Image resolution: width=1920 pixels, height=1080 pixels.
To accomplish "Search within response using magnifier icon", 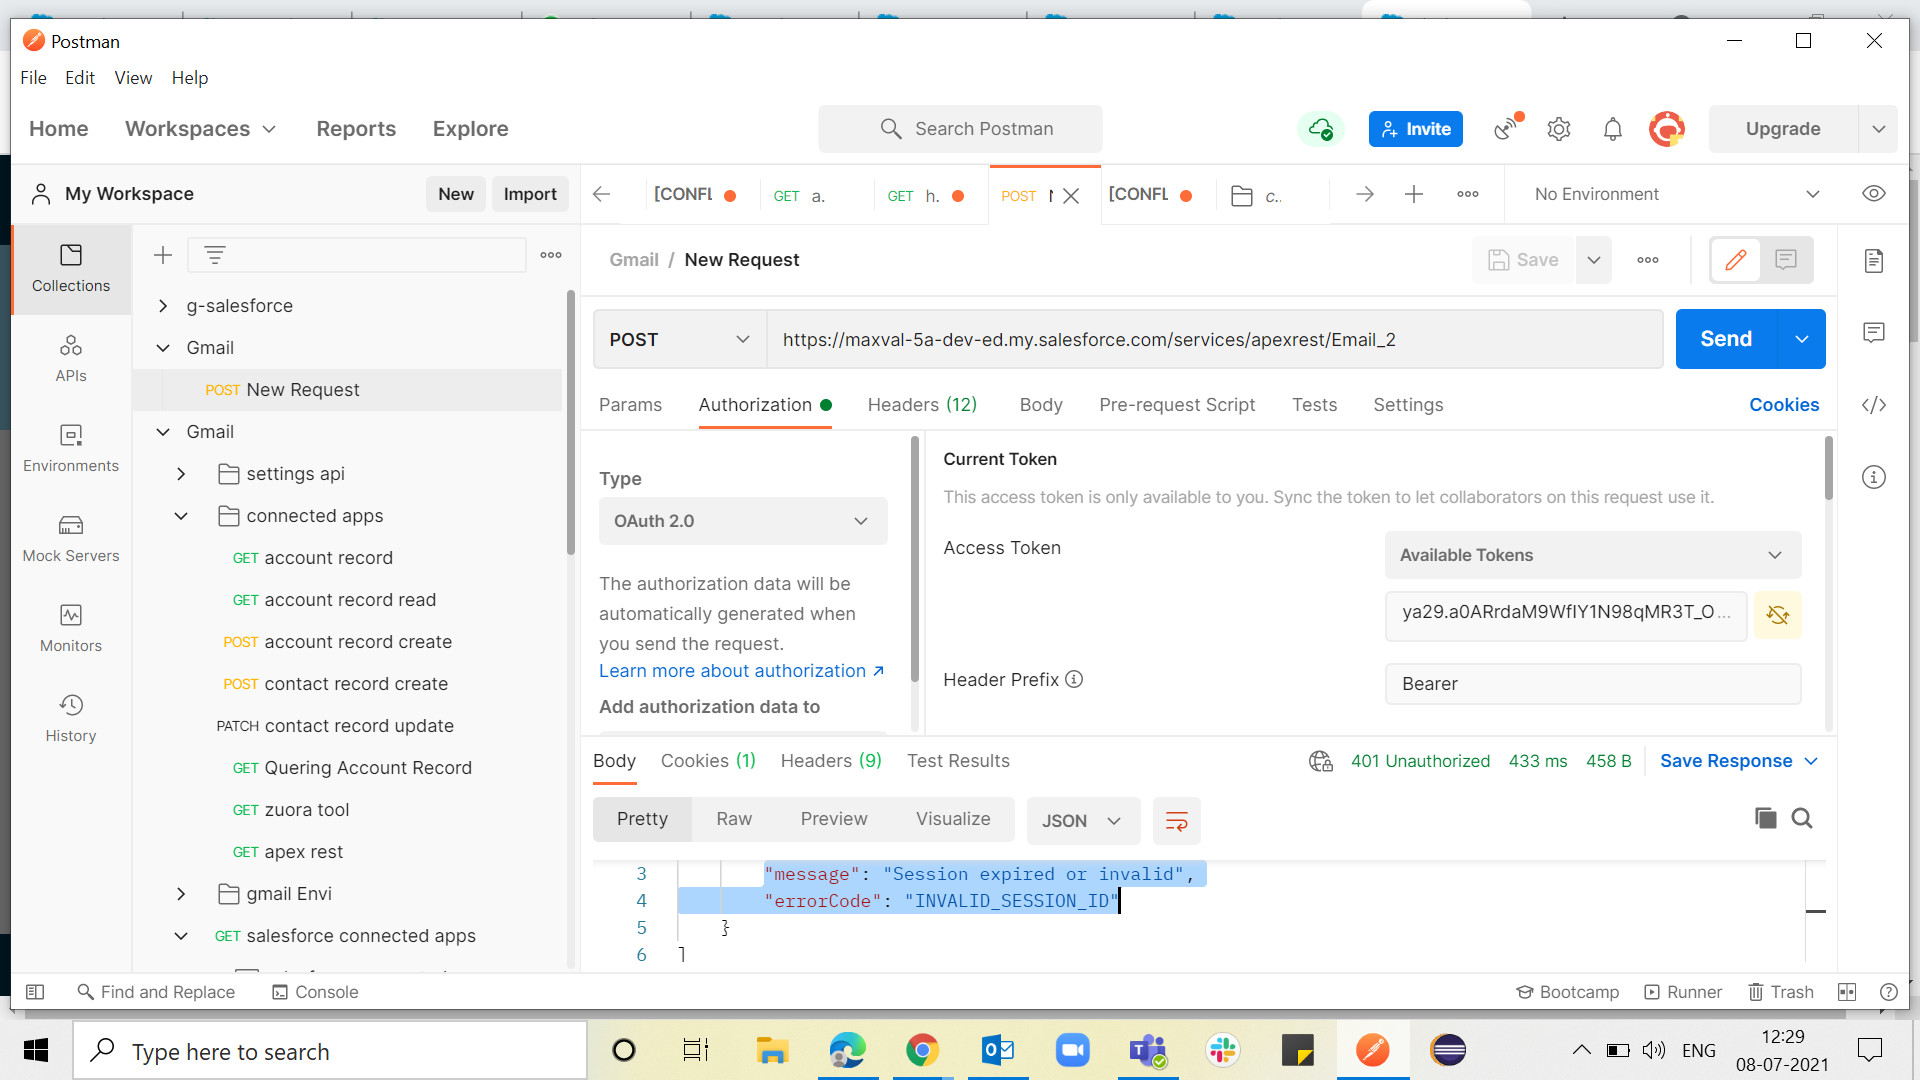I will pos(1802,819).
